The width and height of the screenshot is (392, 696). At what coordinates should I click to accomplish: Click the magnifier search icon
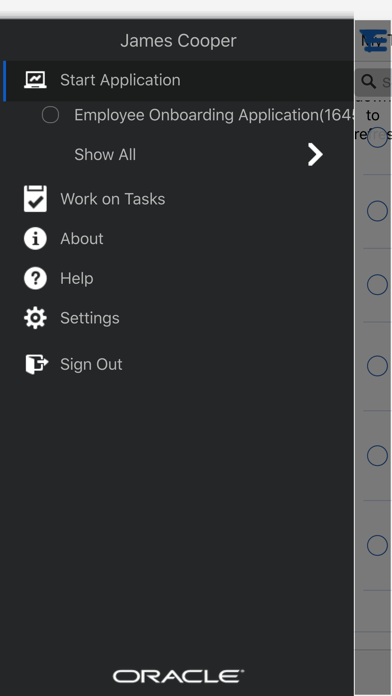368,81
